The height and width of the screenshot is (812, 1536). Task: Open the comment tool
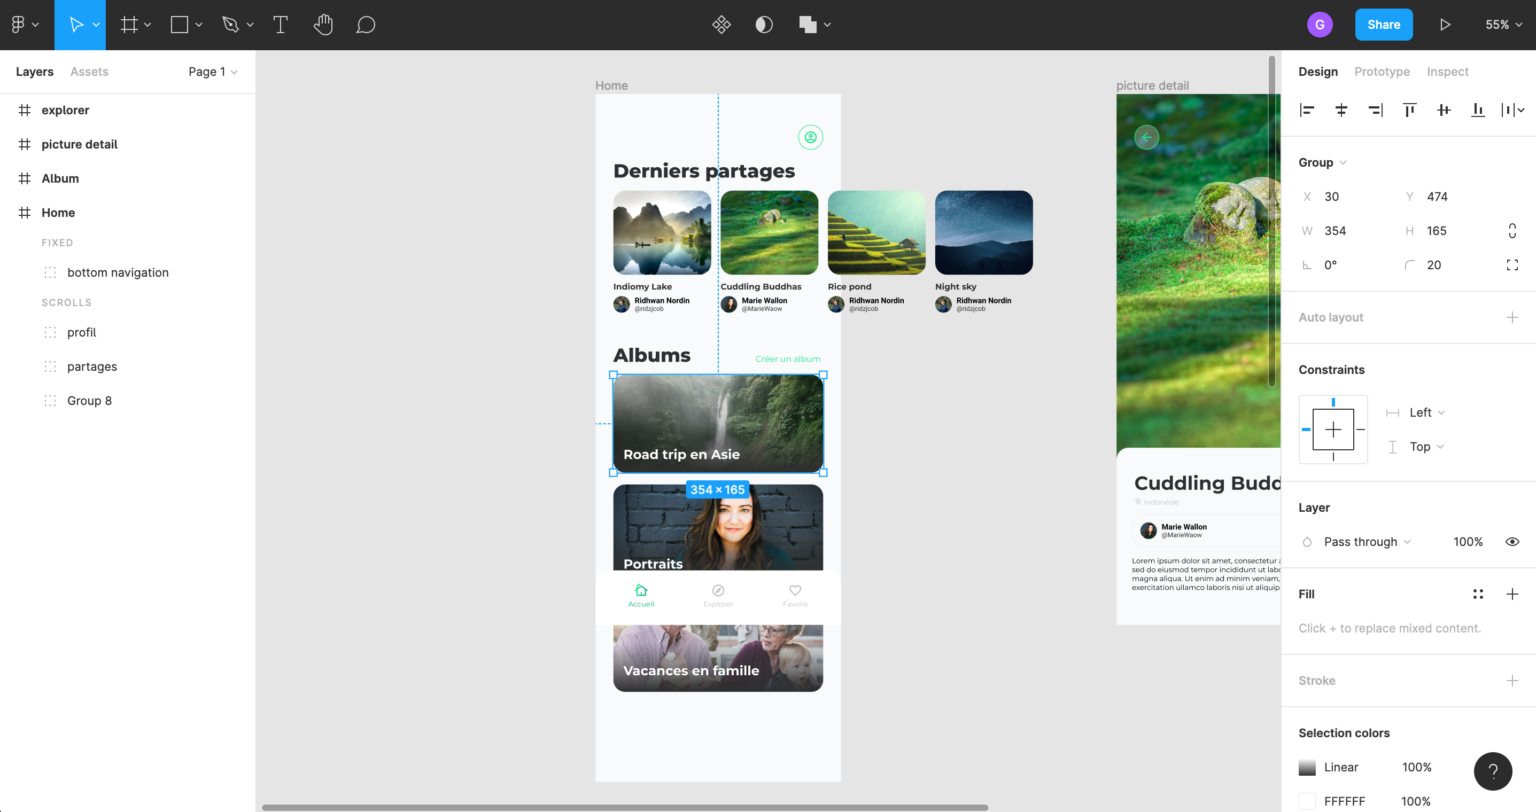point(365,24)
